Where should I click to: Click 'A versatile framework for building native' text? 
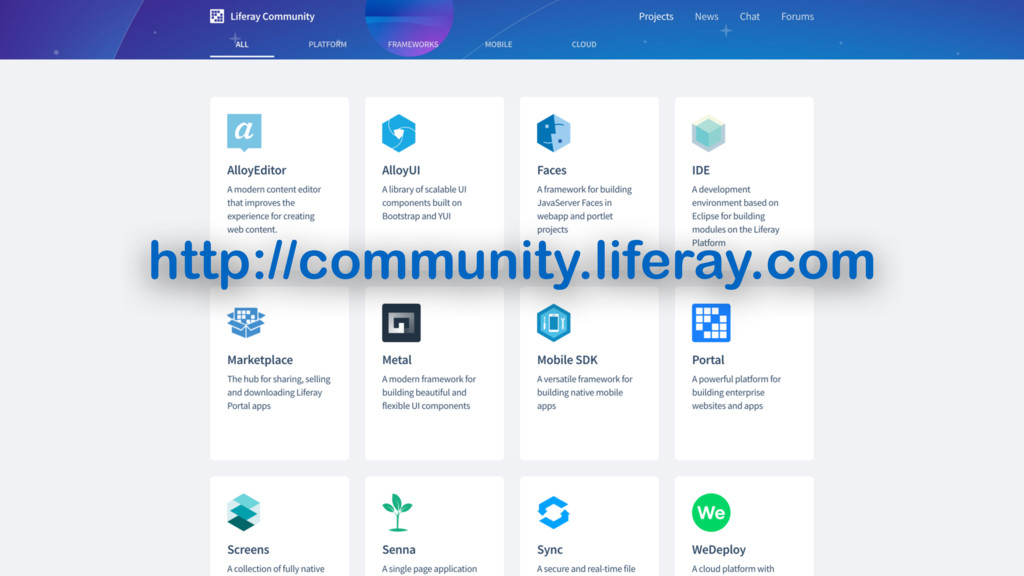585,392
